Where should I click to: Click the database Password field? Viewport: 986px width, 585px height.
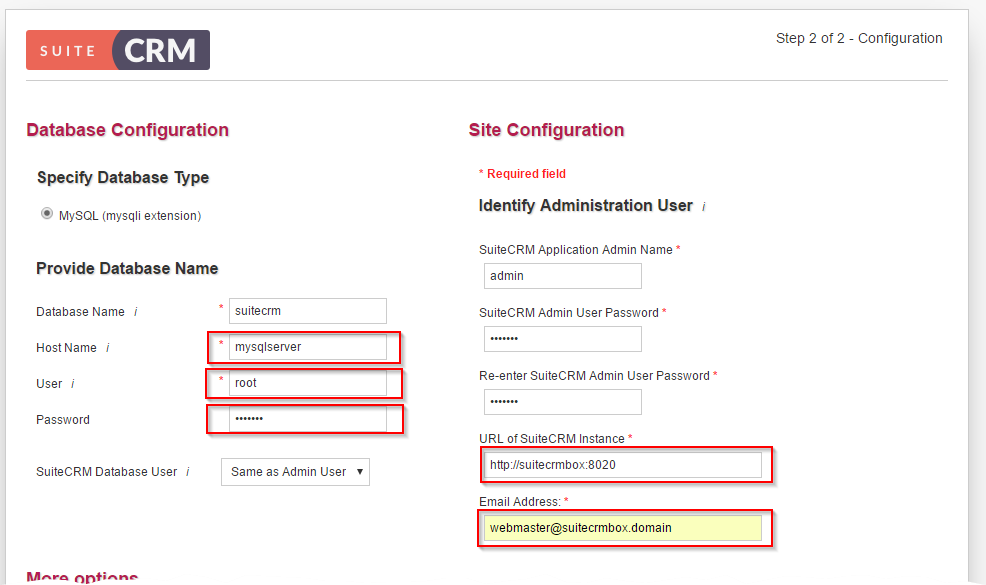click(307, 419)
